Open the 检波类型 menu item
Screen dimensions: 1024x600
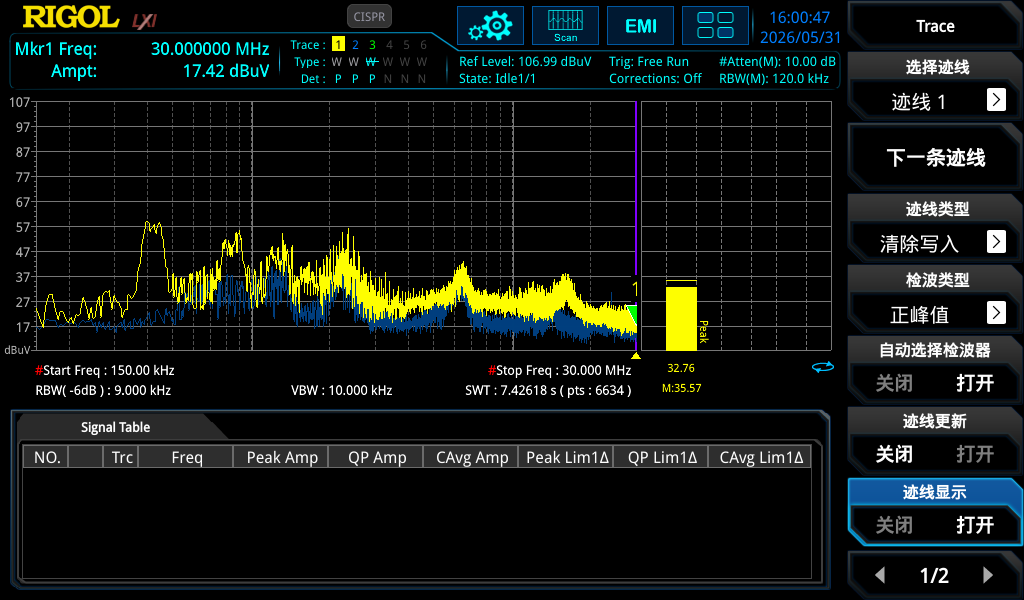pyautogui.click(x=935, y=299)
